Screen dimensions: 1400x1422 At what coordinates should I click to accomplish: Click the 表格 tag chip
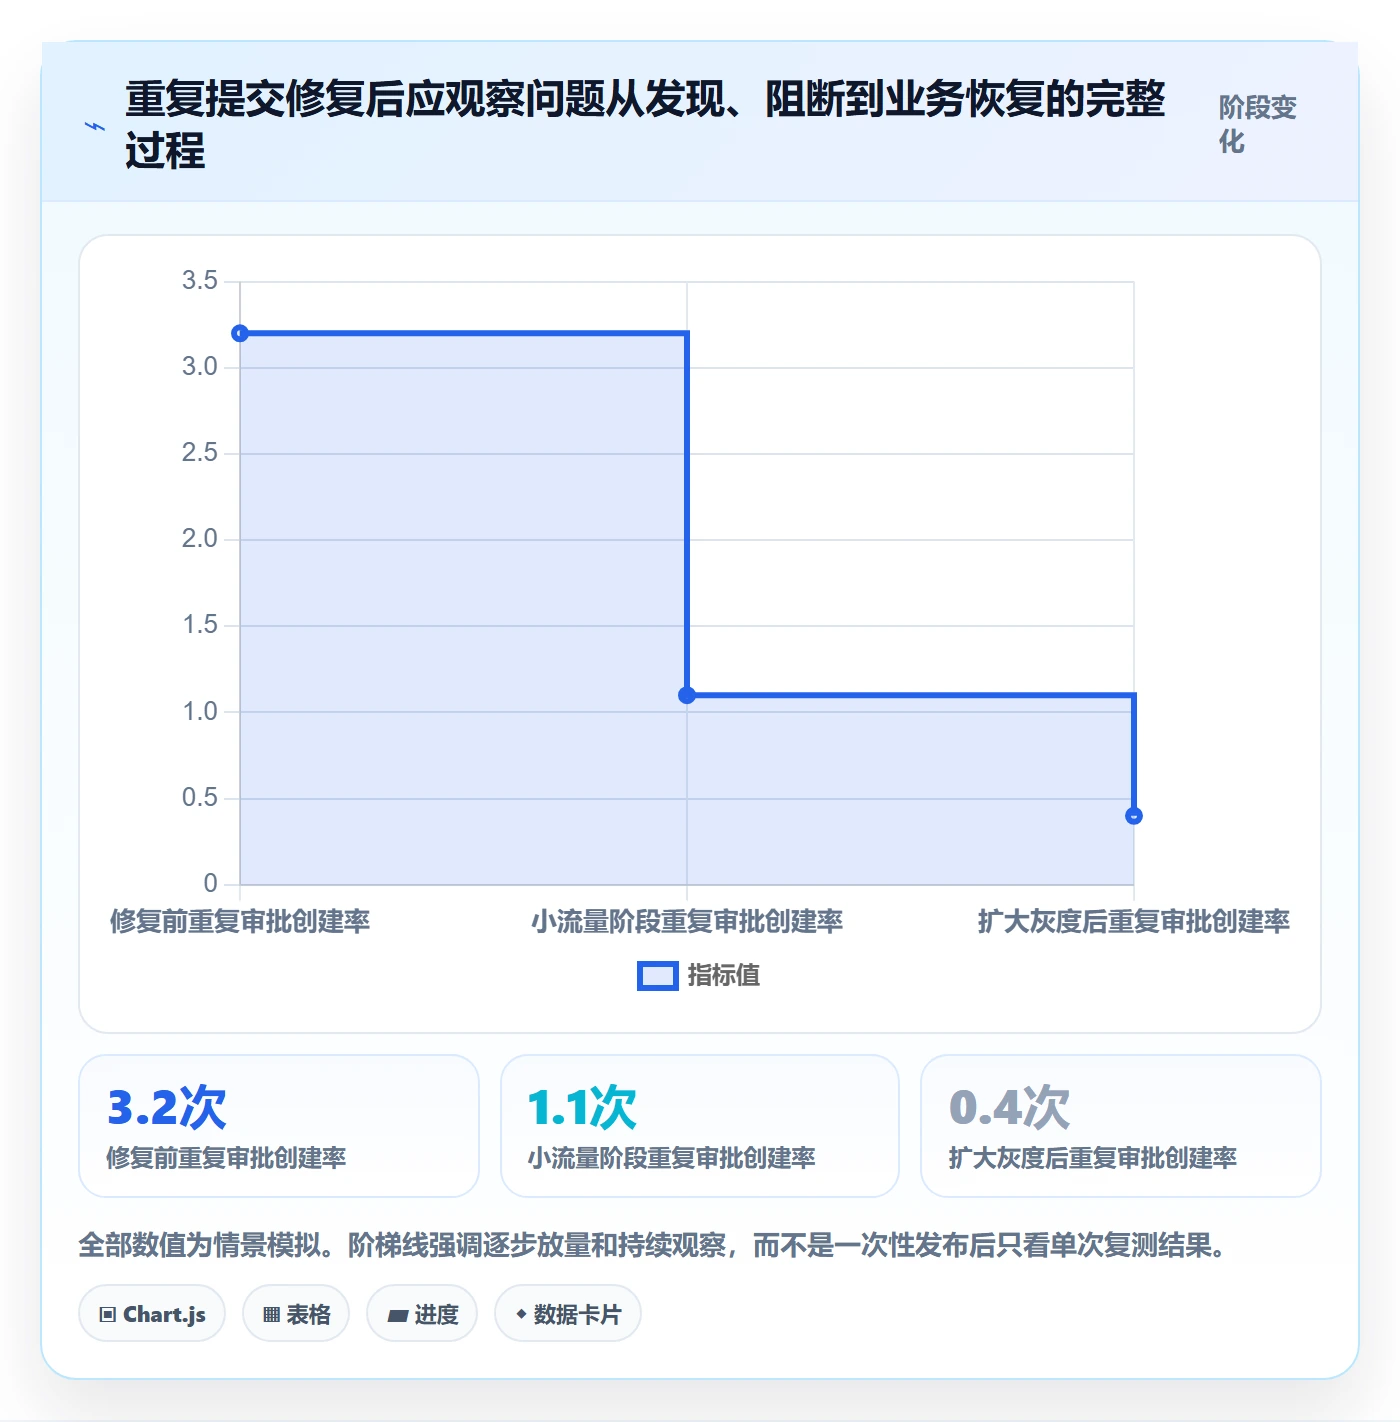296,1314
